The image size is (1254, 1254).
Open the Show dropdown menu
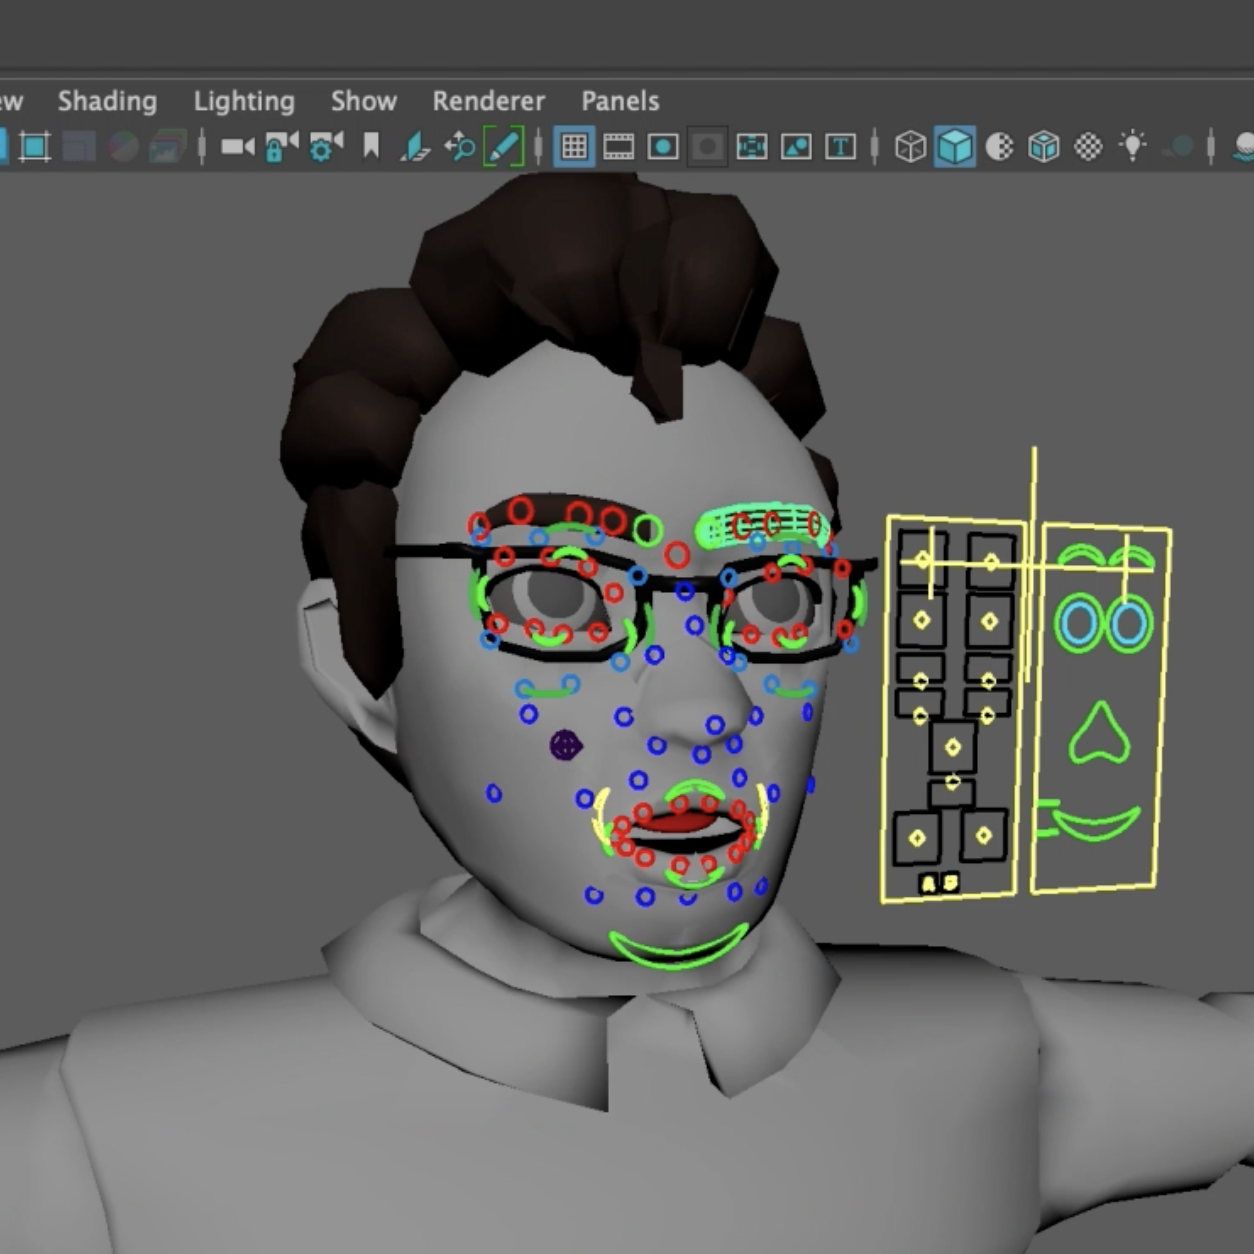364,101
